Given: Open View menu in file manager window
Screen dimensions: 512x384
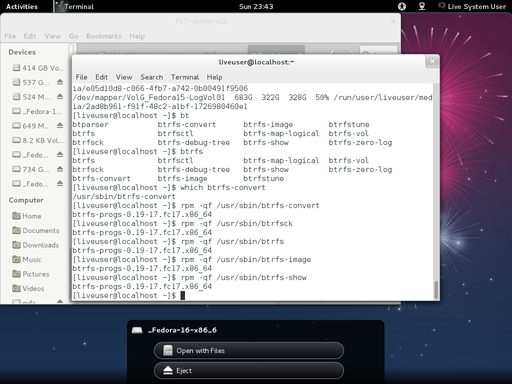Looking at the screenshot, I should [x=53, y=36].
